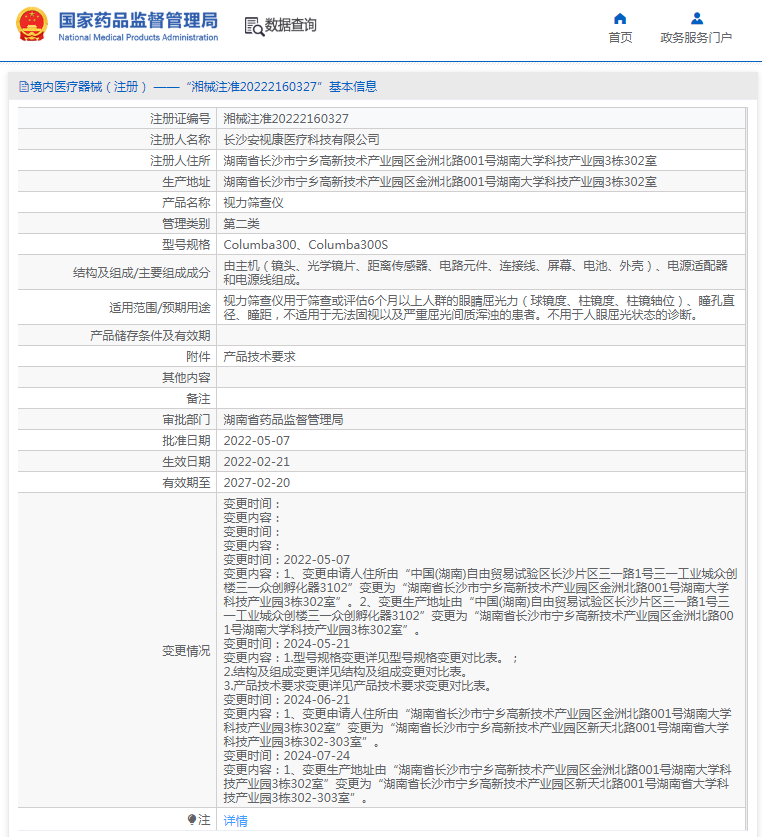
Task: Select expiry date 2027-02-20
Action: point(256,483)
